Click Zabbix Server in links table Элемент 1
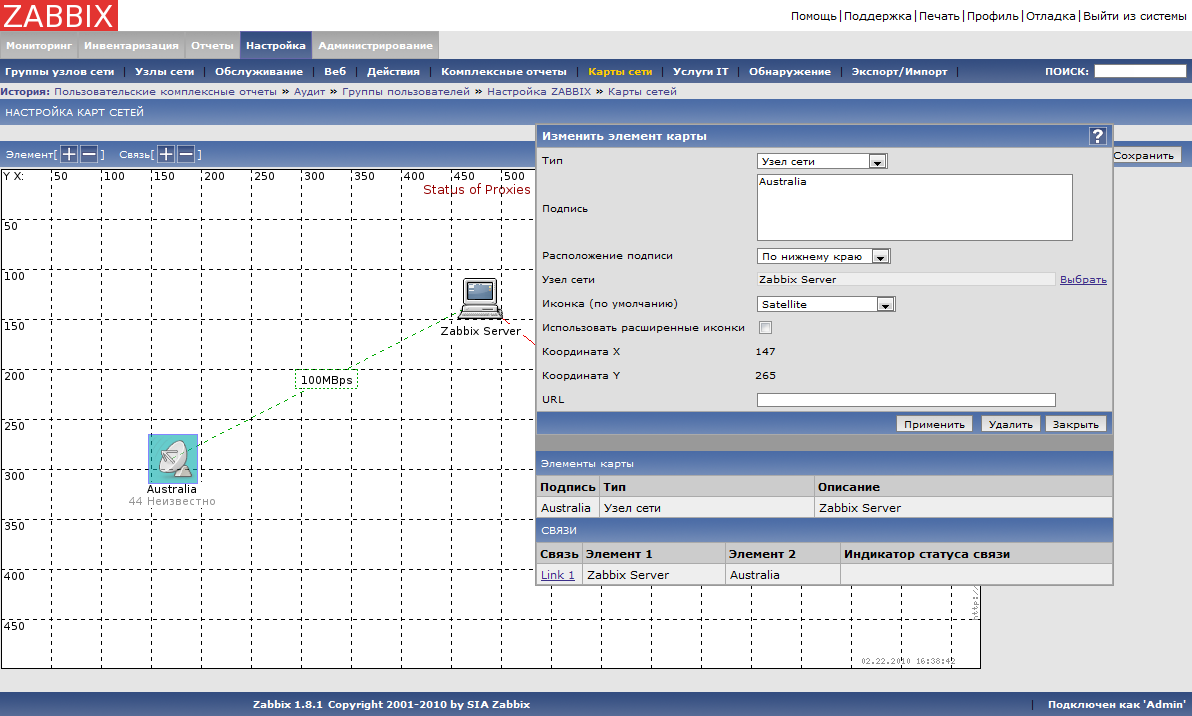Screen dimensions: 1192x716 coord(628,575)
